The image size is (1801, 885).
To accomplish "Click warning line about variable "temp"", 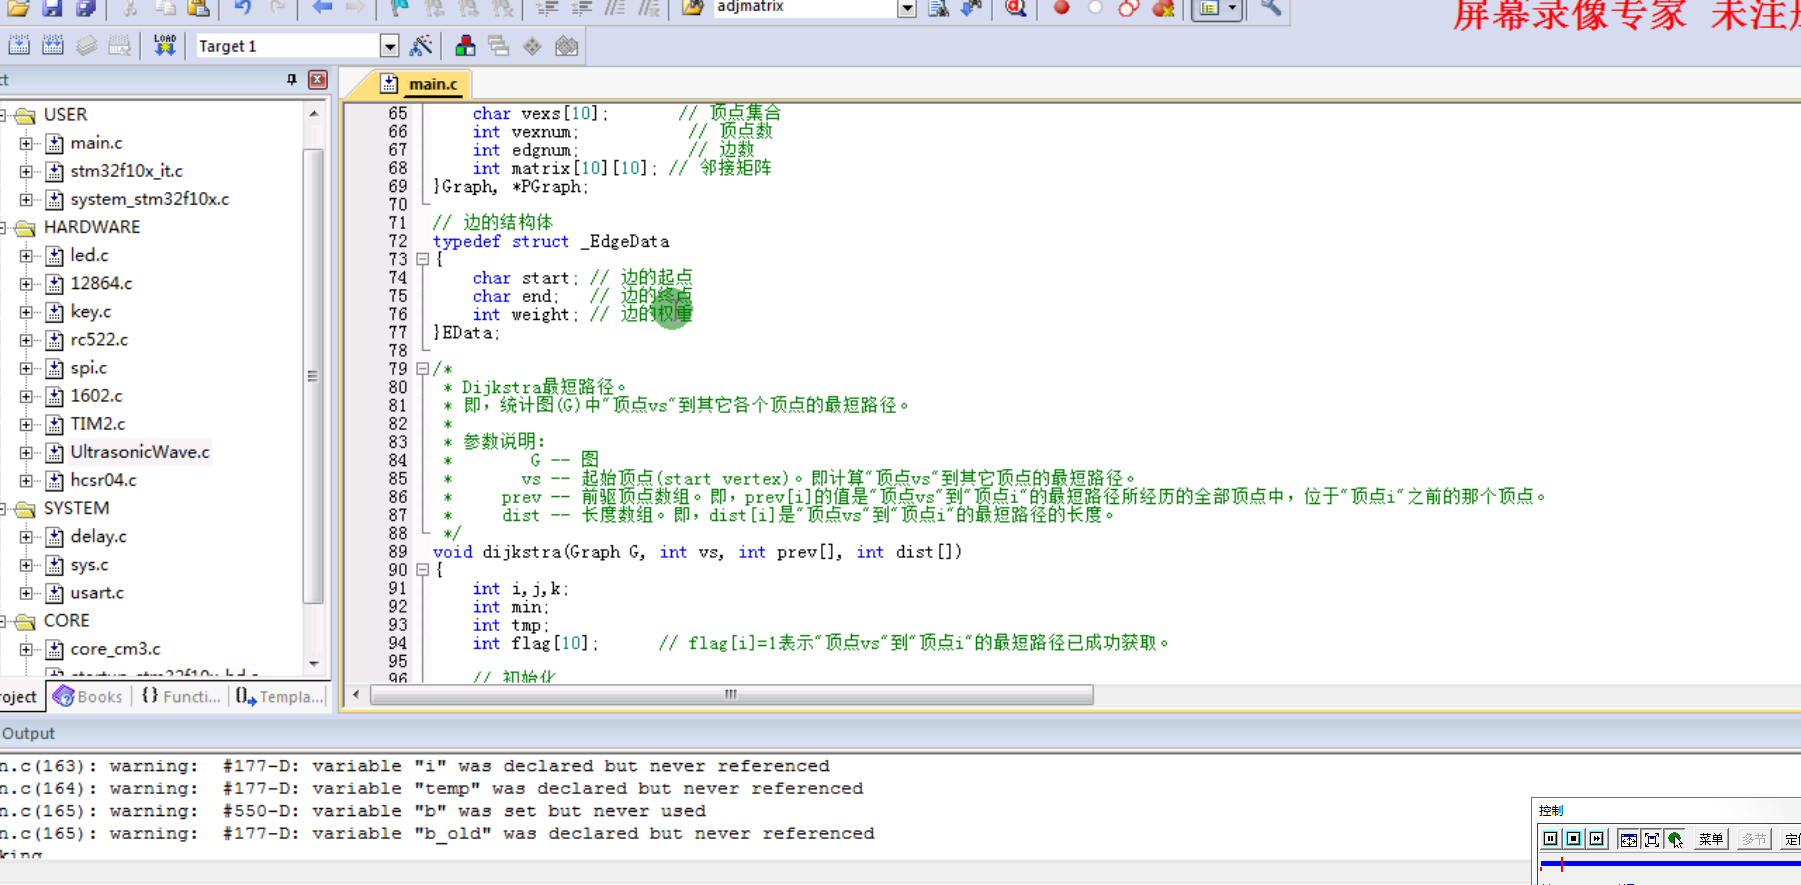I will (432, 788).
